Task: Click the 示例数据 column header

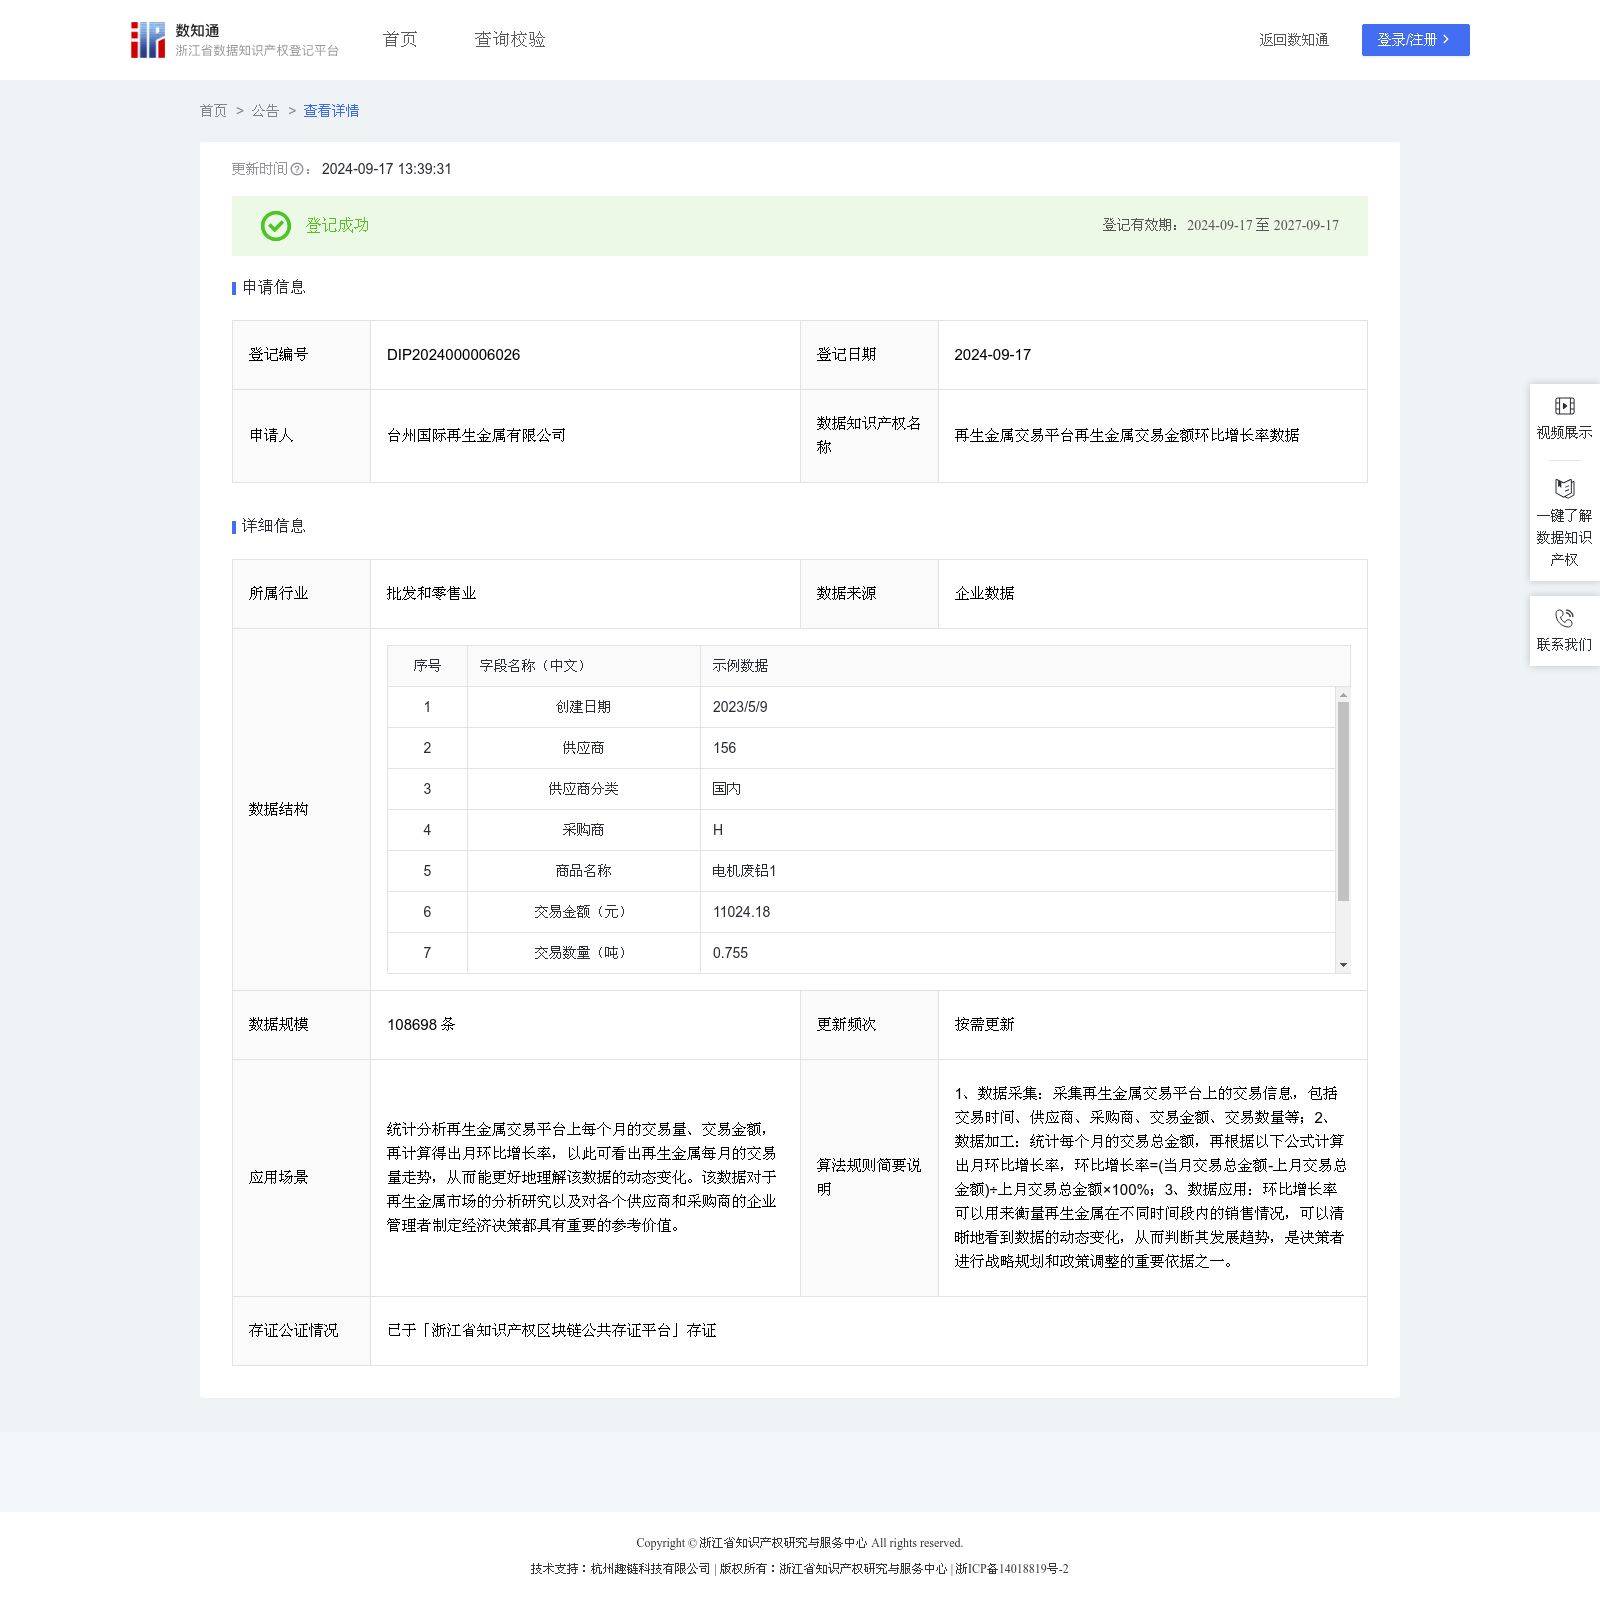Action: click(x=1025, y=666)
